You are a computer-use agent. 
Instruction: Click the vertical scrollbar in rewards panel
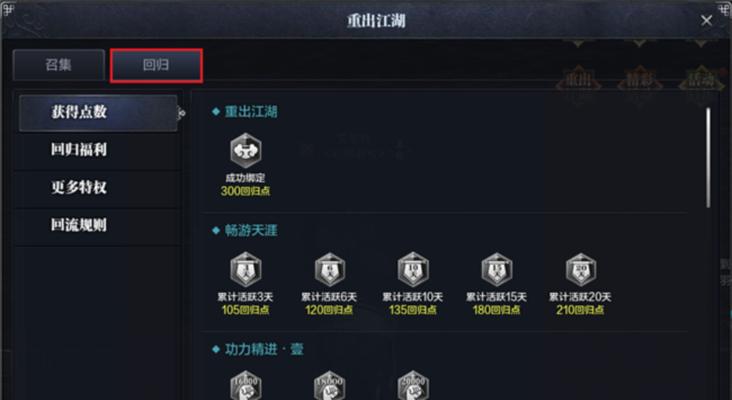click(708, 158)
